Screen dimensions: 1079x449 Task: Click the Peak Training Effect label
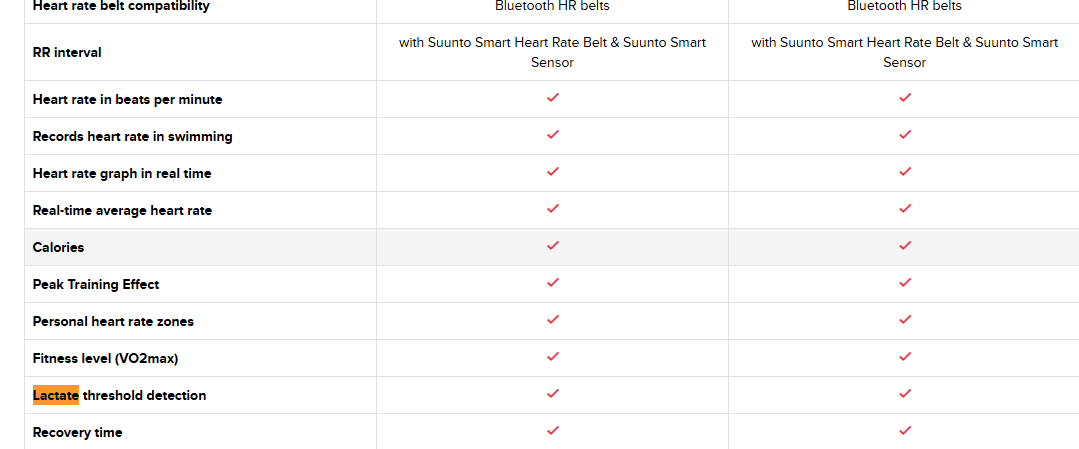[96, 284]
